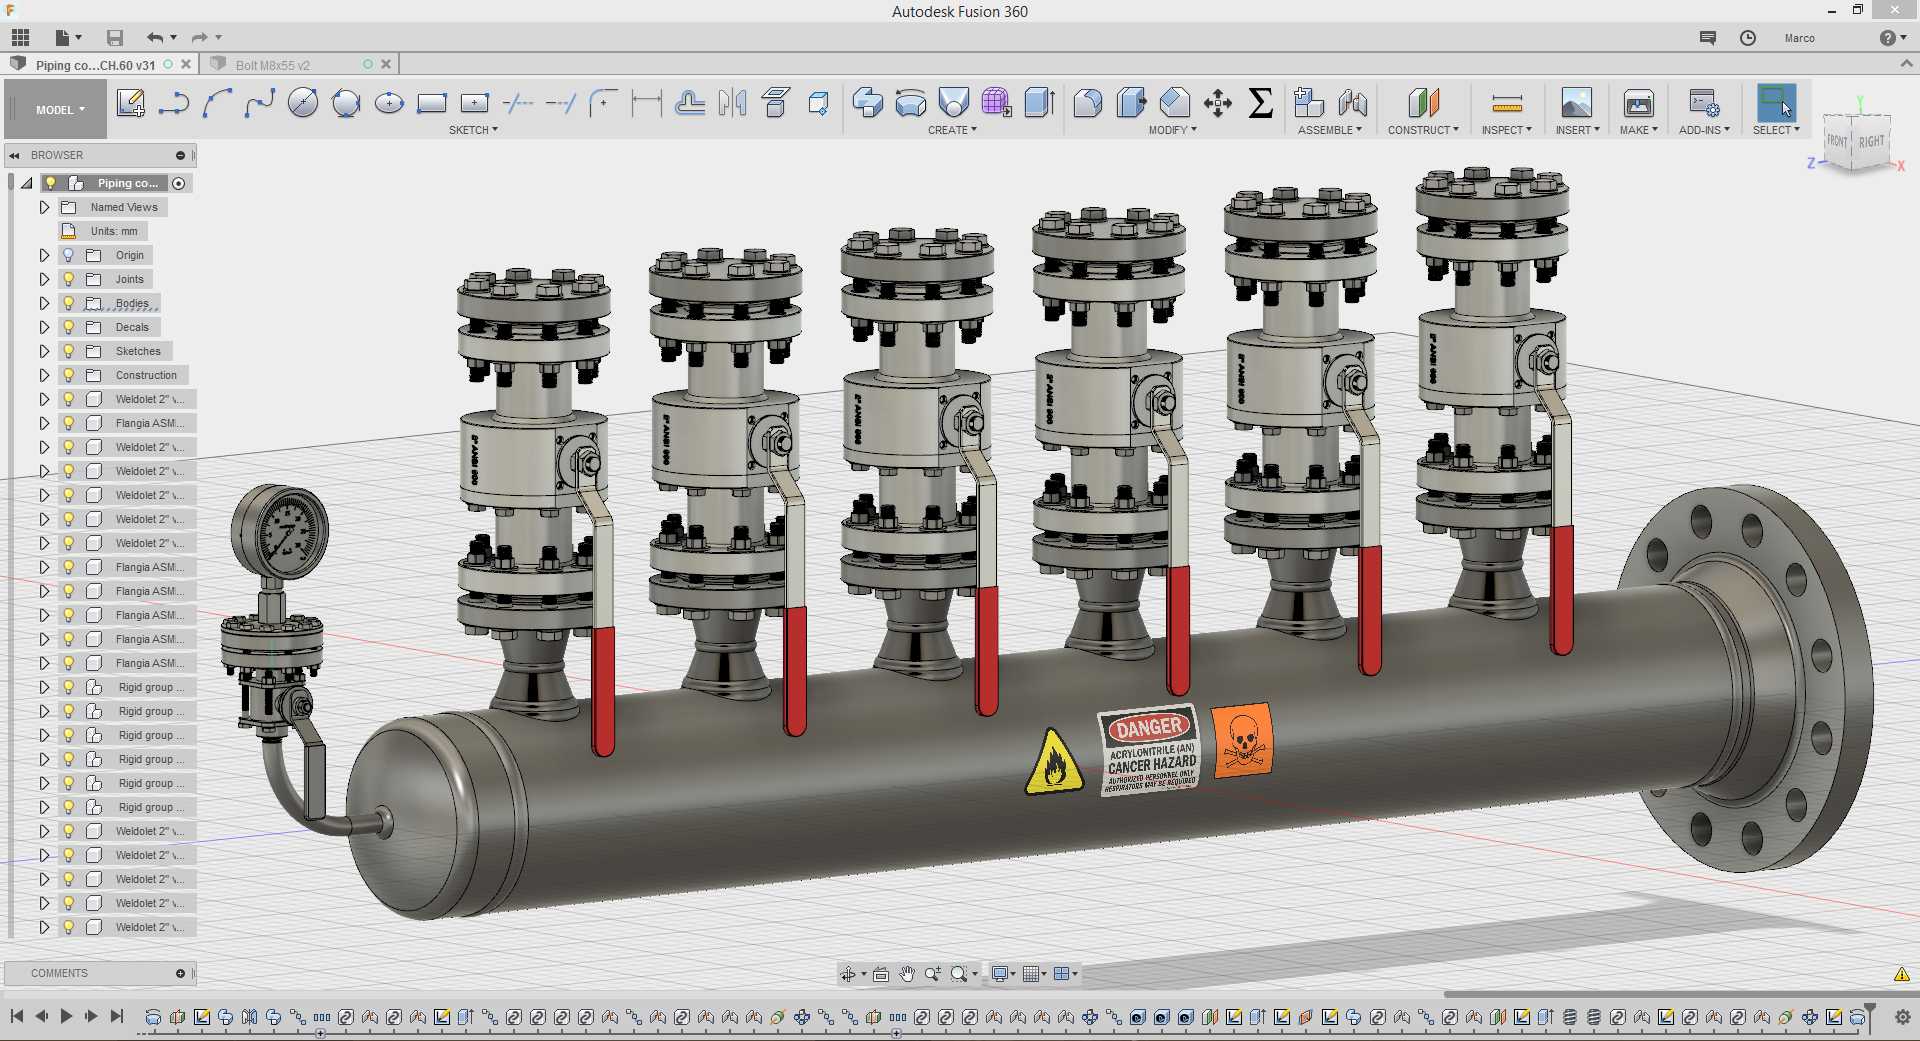Use the sketch Mirror tool
The width and height of the screenshot is (1920, 1041).
click(x=732, y=103)
